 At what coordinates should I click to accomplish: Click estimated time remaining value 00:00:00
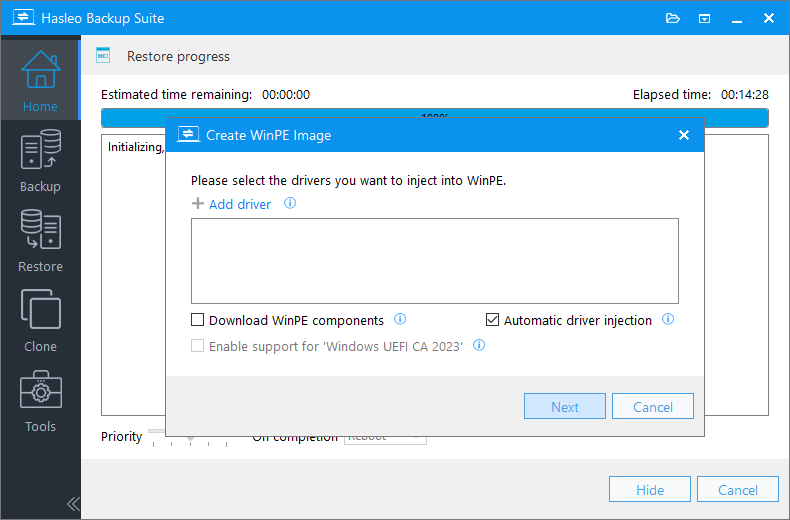[286, 95]
